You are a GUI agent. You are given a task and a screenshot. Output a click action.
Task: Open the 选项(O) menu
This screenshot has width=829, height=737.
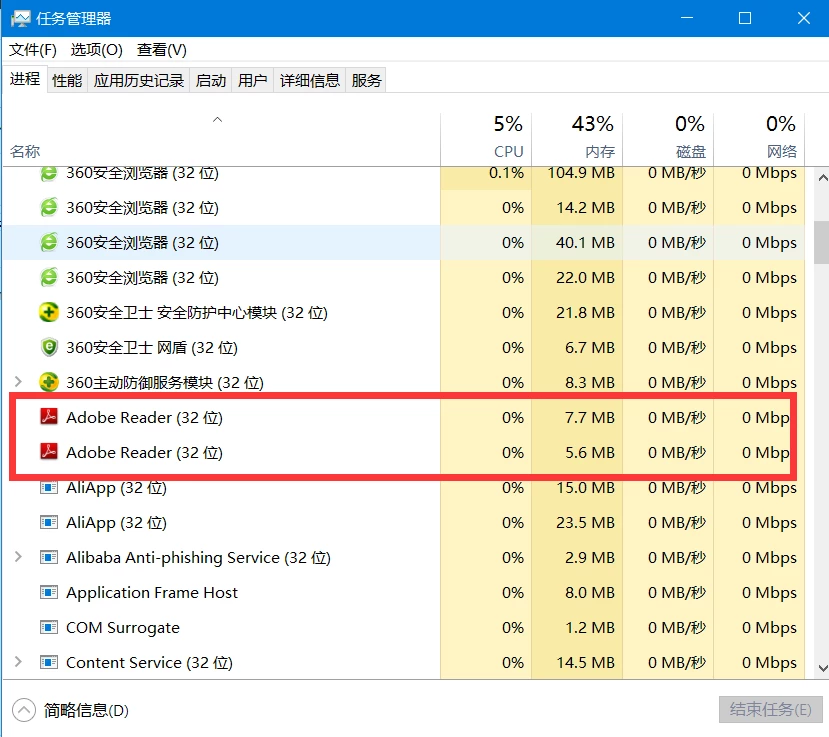click(x=97, y=50)
